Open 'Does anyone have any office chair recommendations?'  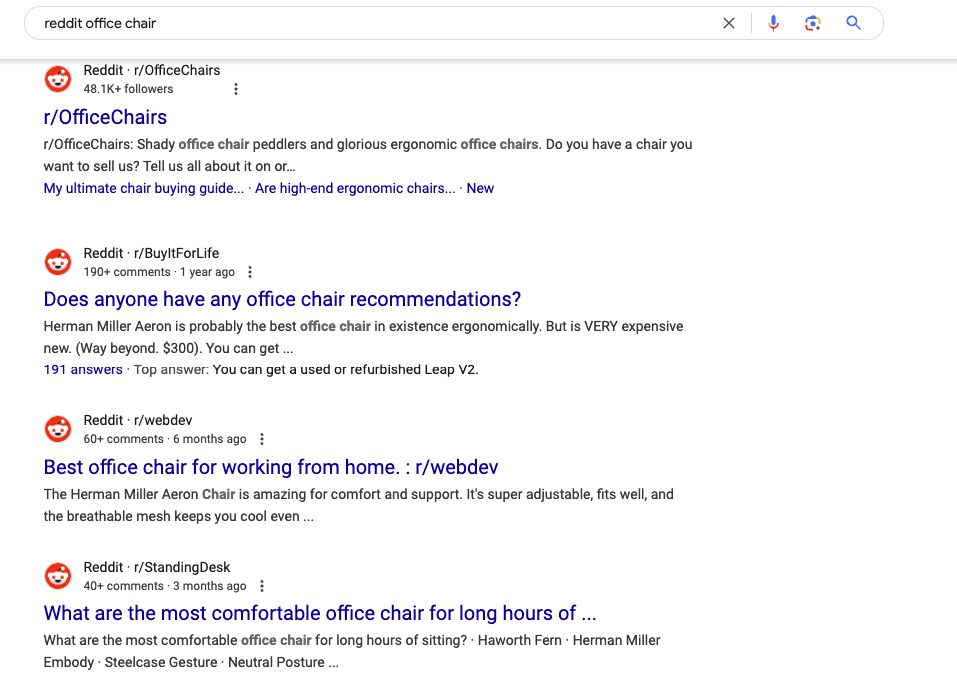click(x=282, y=299)
